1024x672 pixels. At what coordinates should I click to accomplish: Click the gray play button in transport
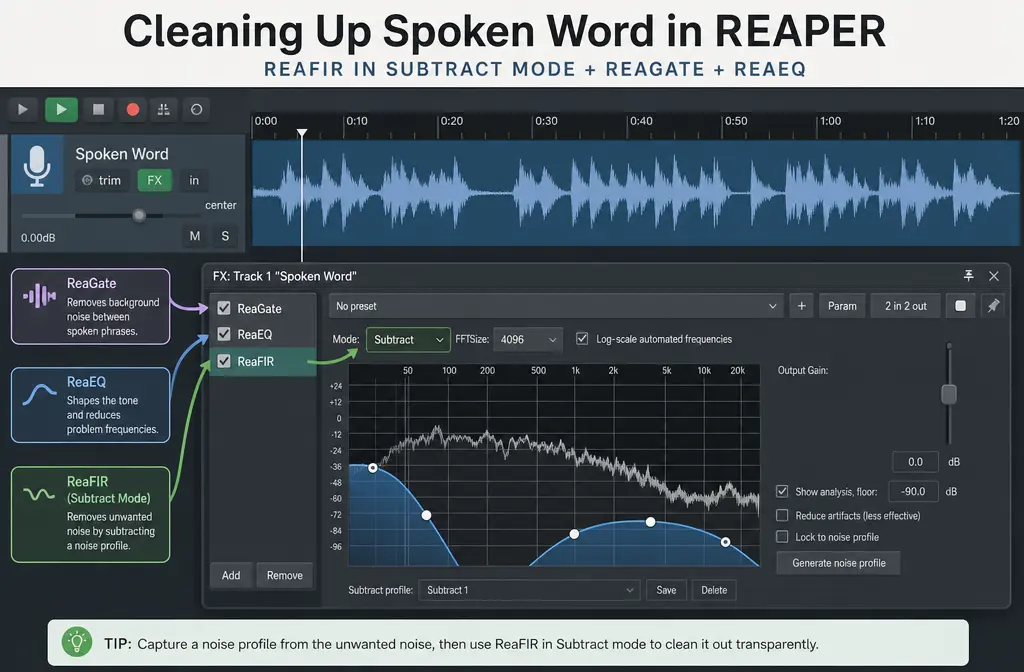click(x=23, y=110)
